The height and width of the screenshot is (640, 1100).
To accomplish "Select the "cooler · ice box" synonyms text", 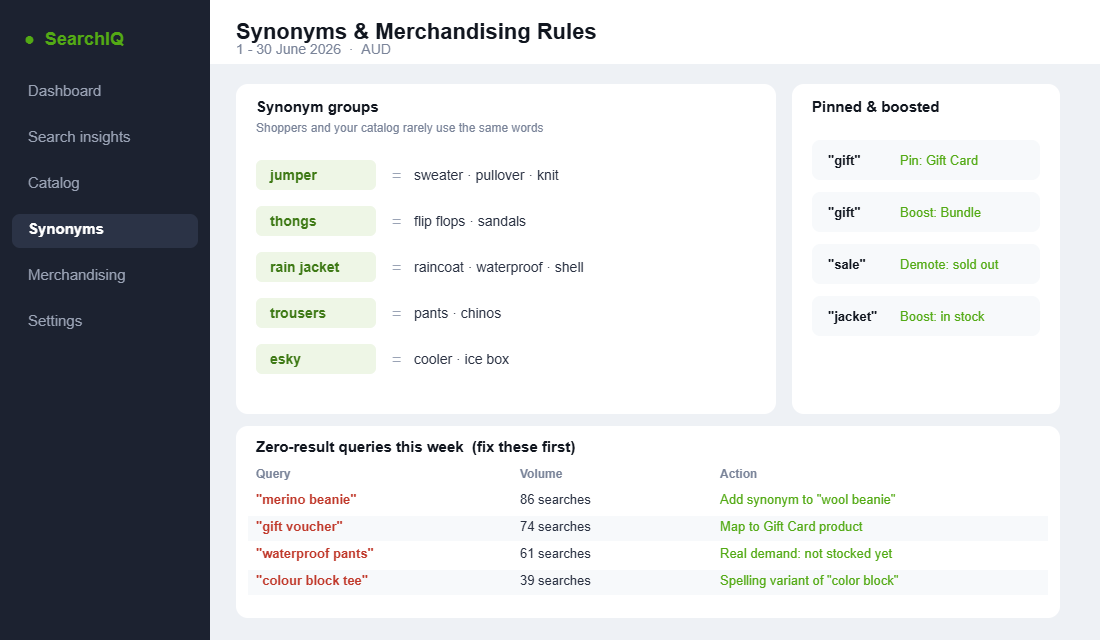I will pos(462,359).
